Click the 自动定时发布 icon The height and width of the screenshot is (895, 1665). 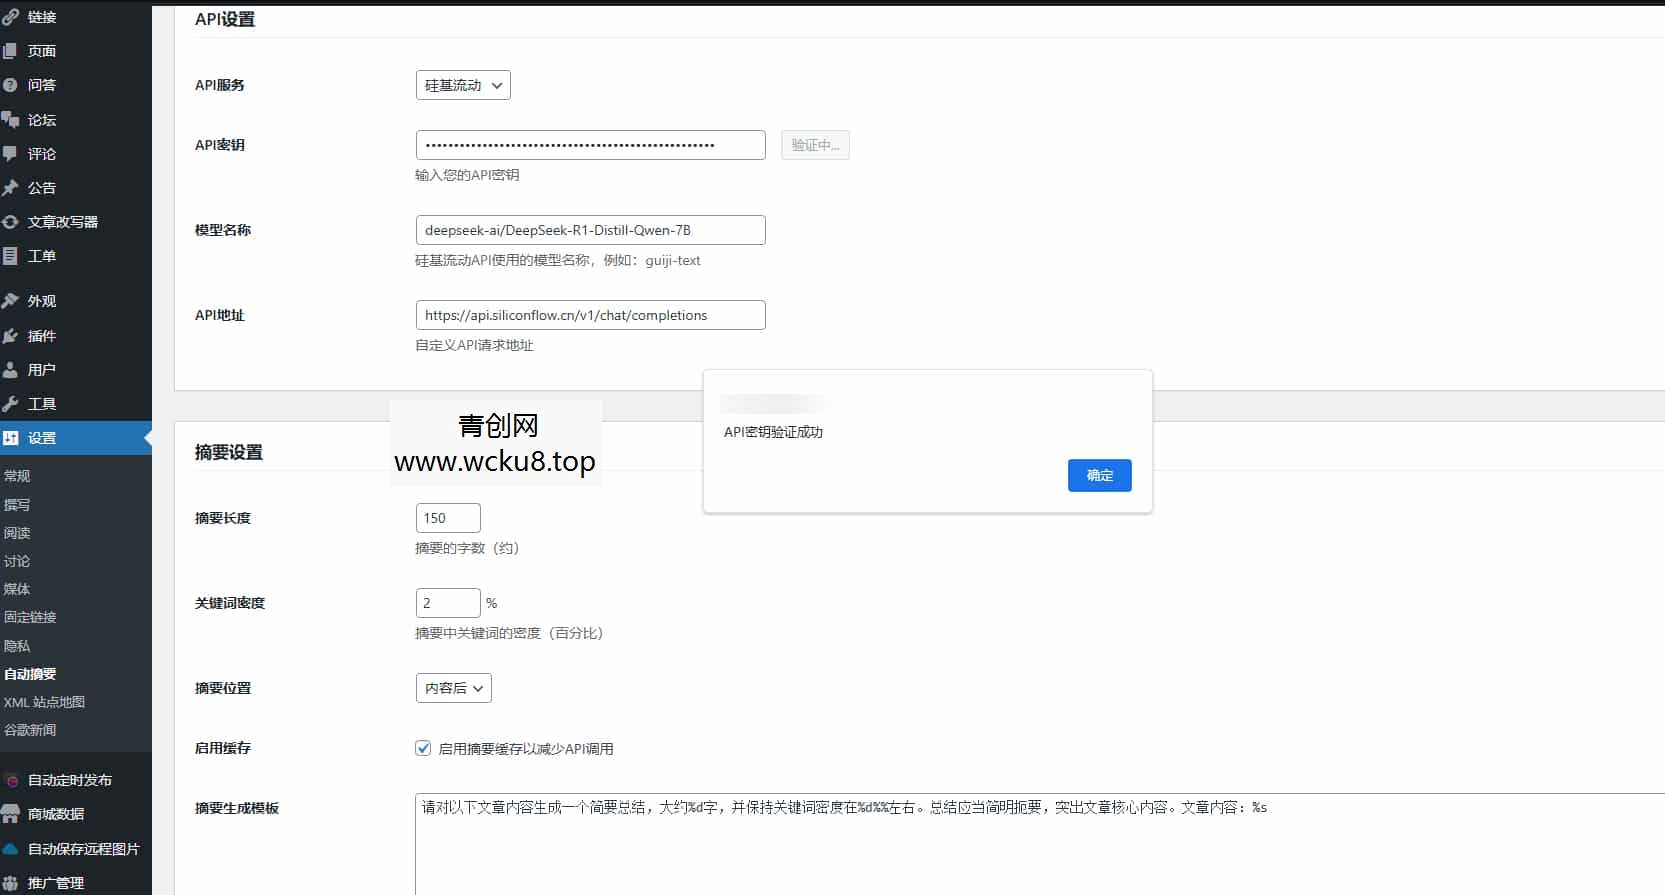tap(10, 780)
